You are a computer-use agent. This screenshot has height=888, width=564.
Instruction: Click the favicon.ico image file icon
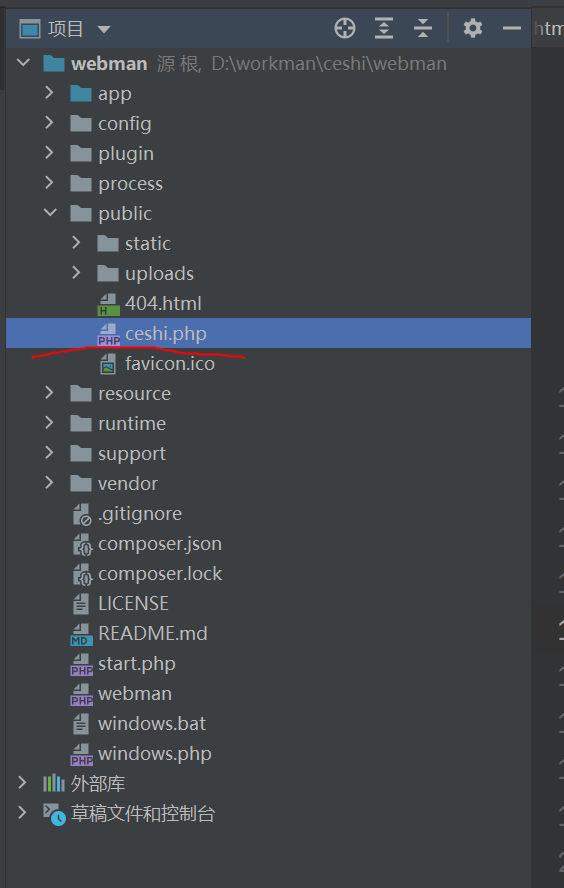tap(108, 364)
